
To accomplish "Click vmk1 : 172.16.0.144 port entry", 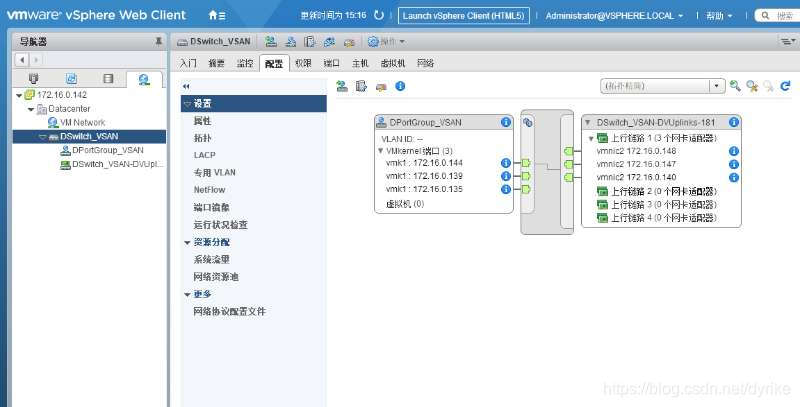I will tap(424, 163).
